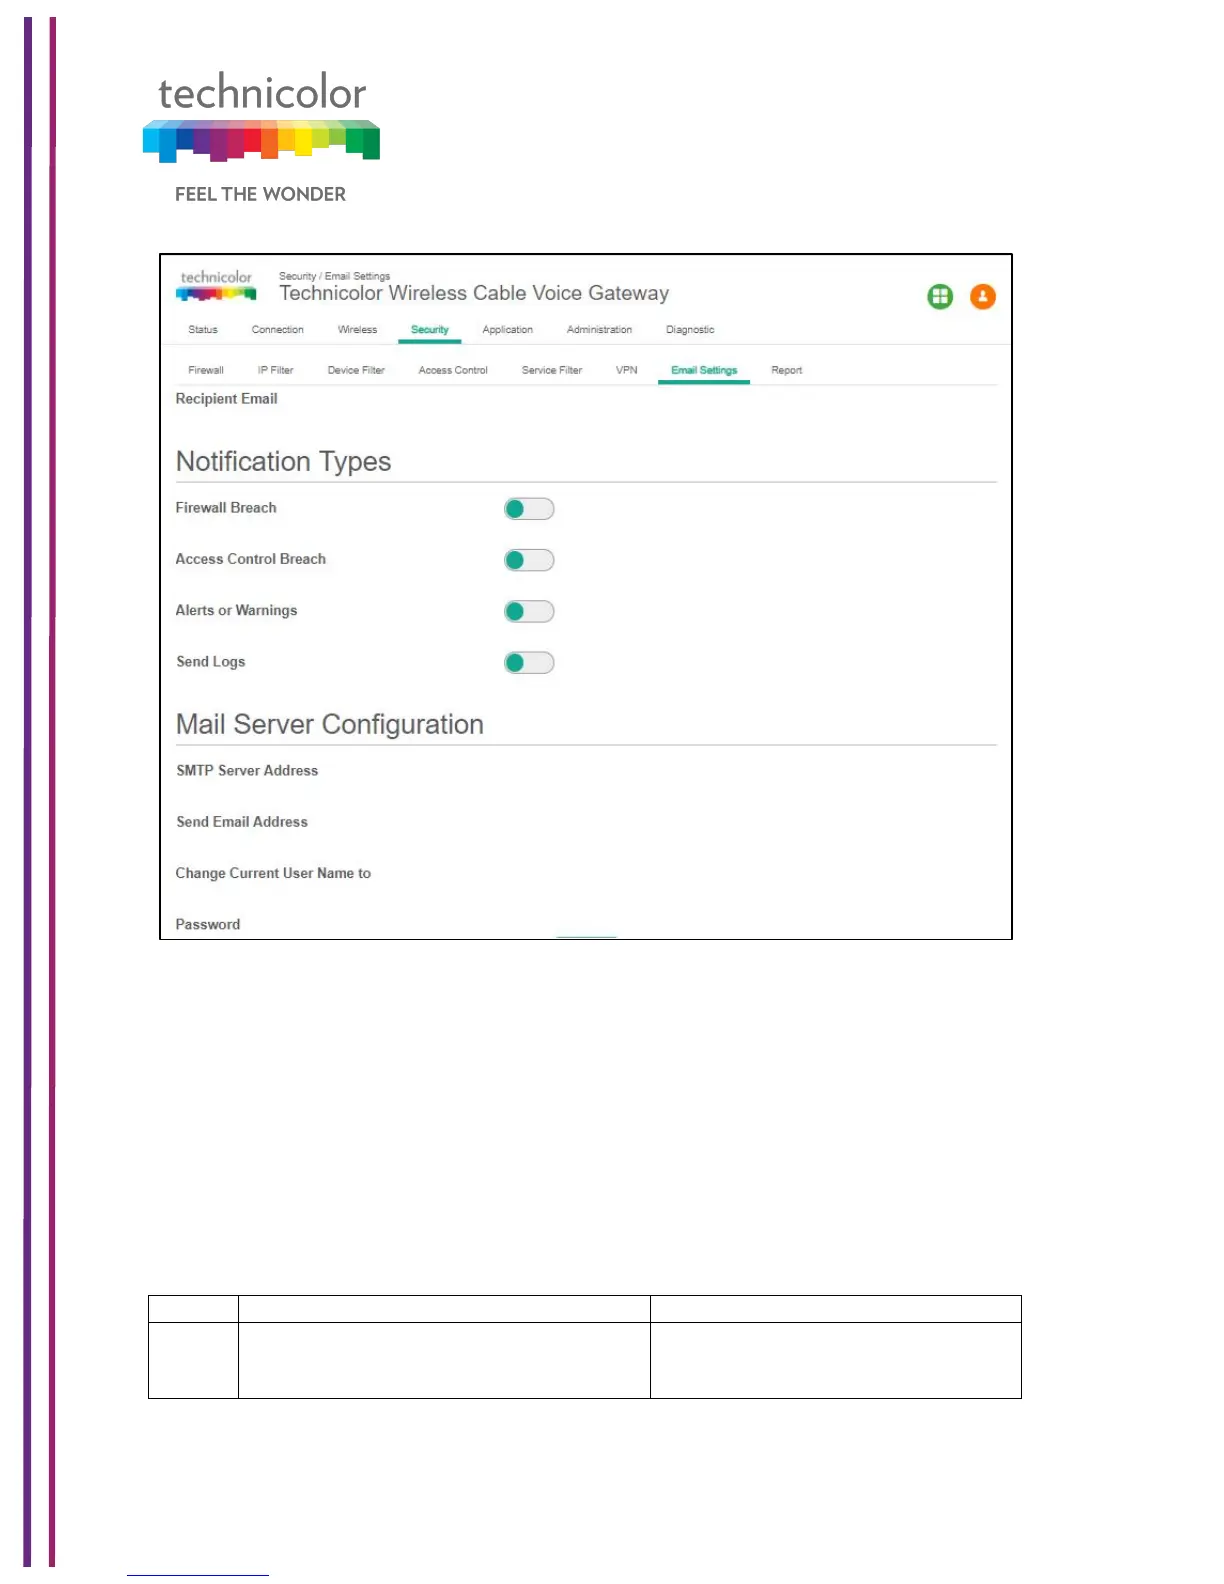Open the Connection main tab

tap(278, 330)
